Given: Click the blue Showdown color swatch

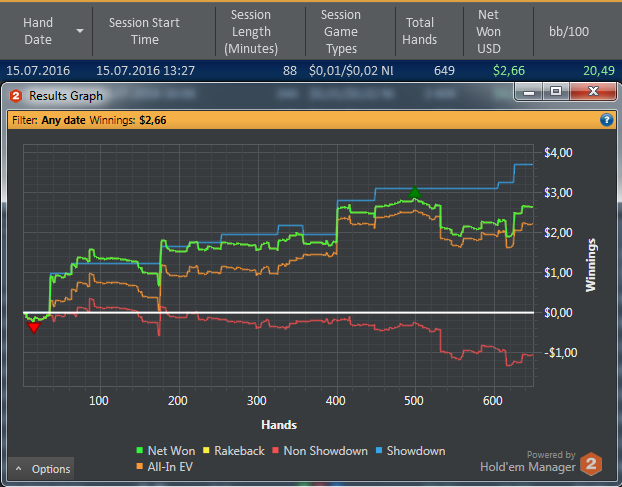Looking at the screenshot, I should 378,450.
